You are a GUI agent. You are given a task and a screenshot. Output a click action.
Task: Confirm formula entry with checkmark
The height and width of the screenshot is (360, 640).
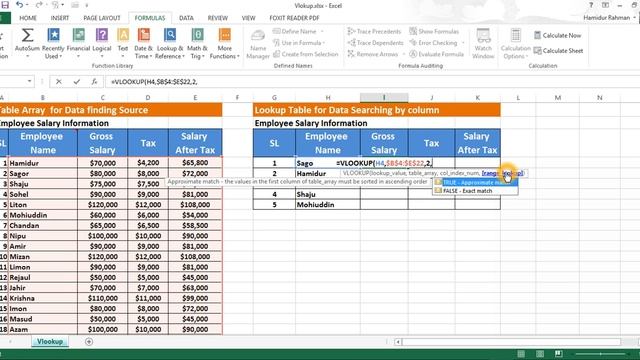coord(77,82)
